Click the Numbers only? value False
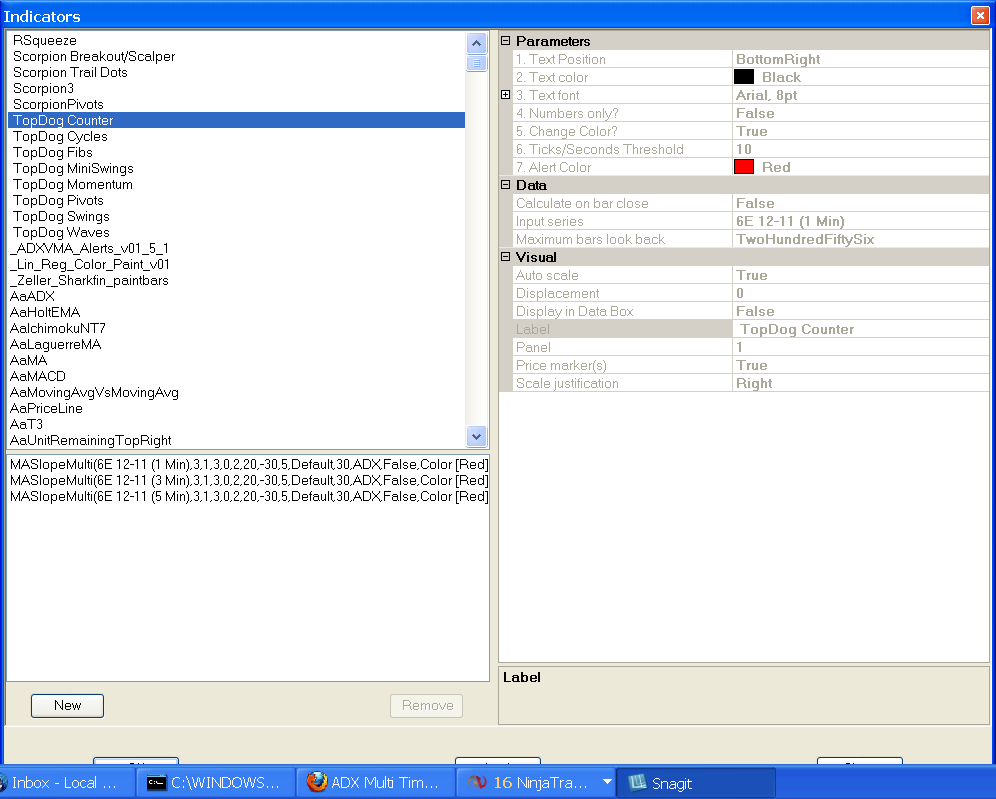Image resolution: width=996 pixels, height=799 pixels. tap(861, 113)
